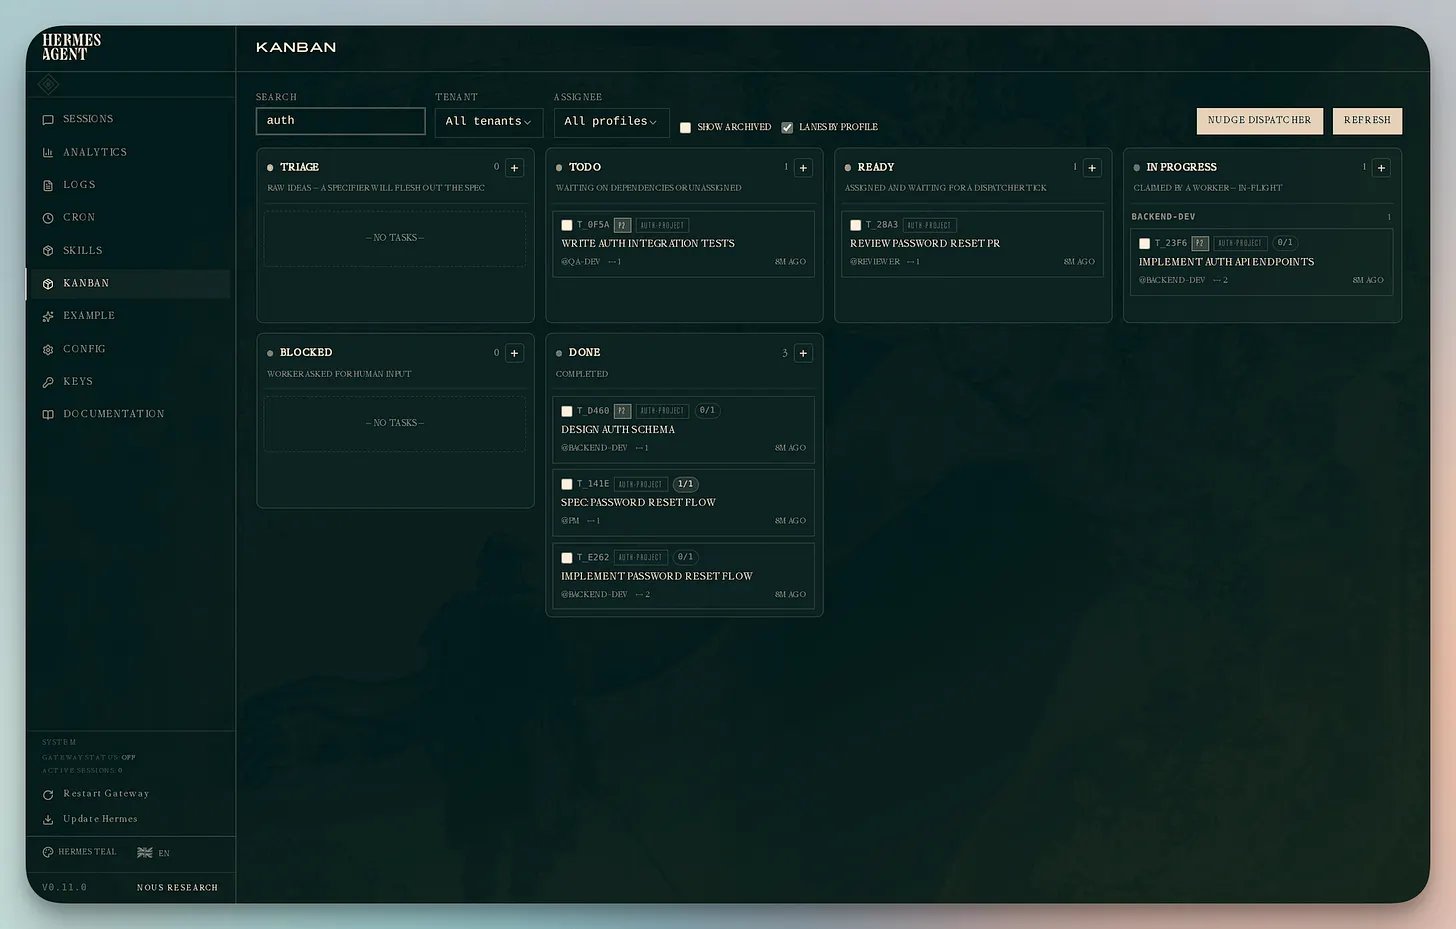Add a task to the Blocked lane
The image size is (1456, 929).
point(514,353)
